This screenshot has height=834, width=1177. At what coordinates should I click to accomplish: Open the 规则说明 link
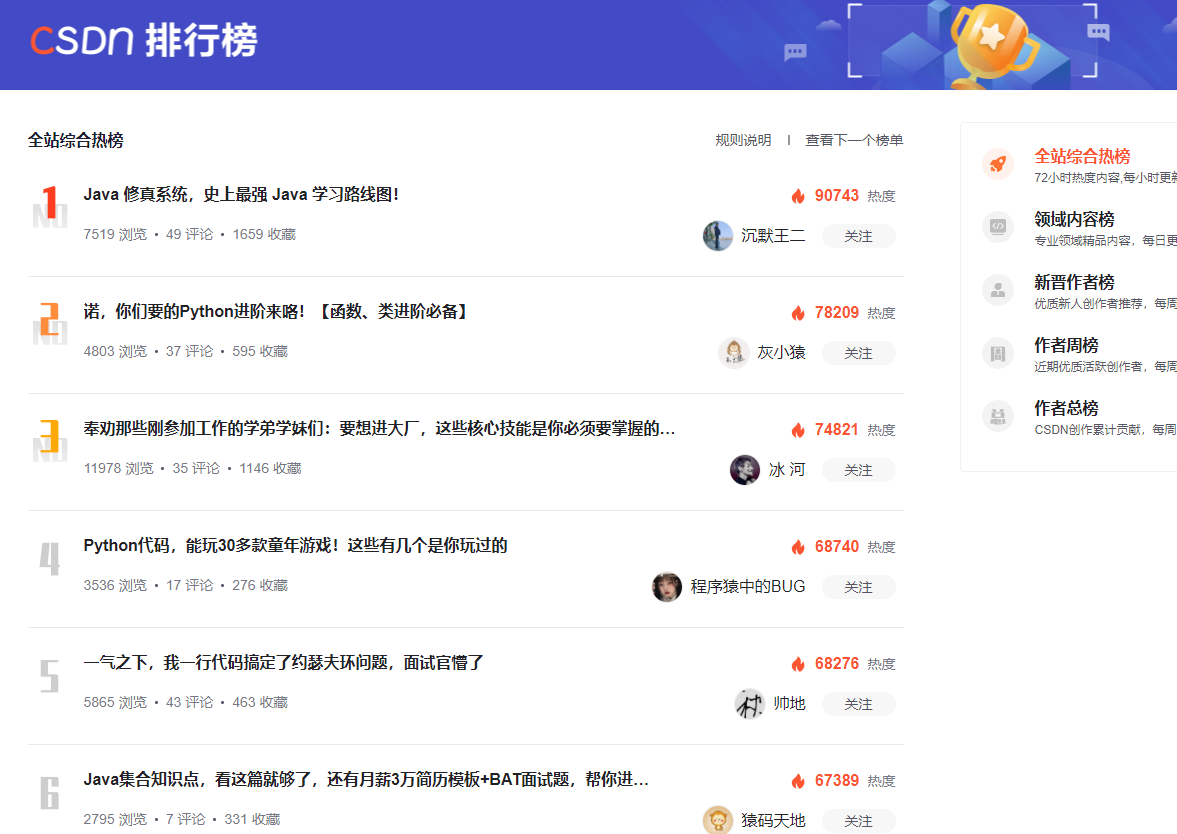coord(743,140)
